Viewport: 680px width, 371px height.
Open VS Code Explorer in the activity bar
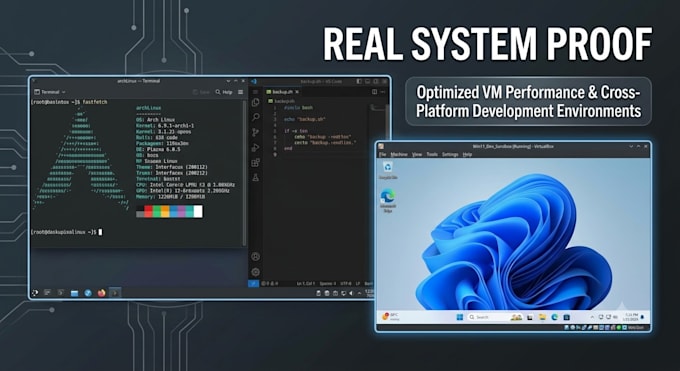(x=255, y=102)
